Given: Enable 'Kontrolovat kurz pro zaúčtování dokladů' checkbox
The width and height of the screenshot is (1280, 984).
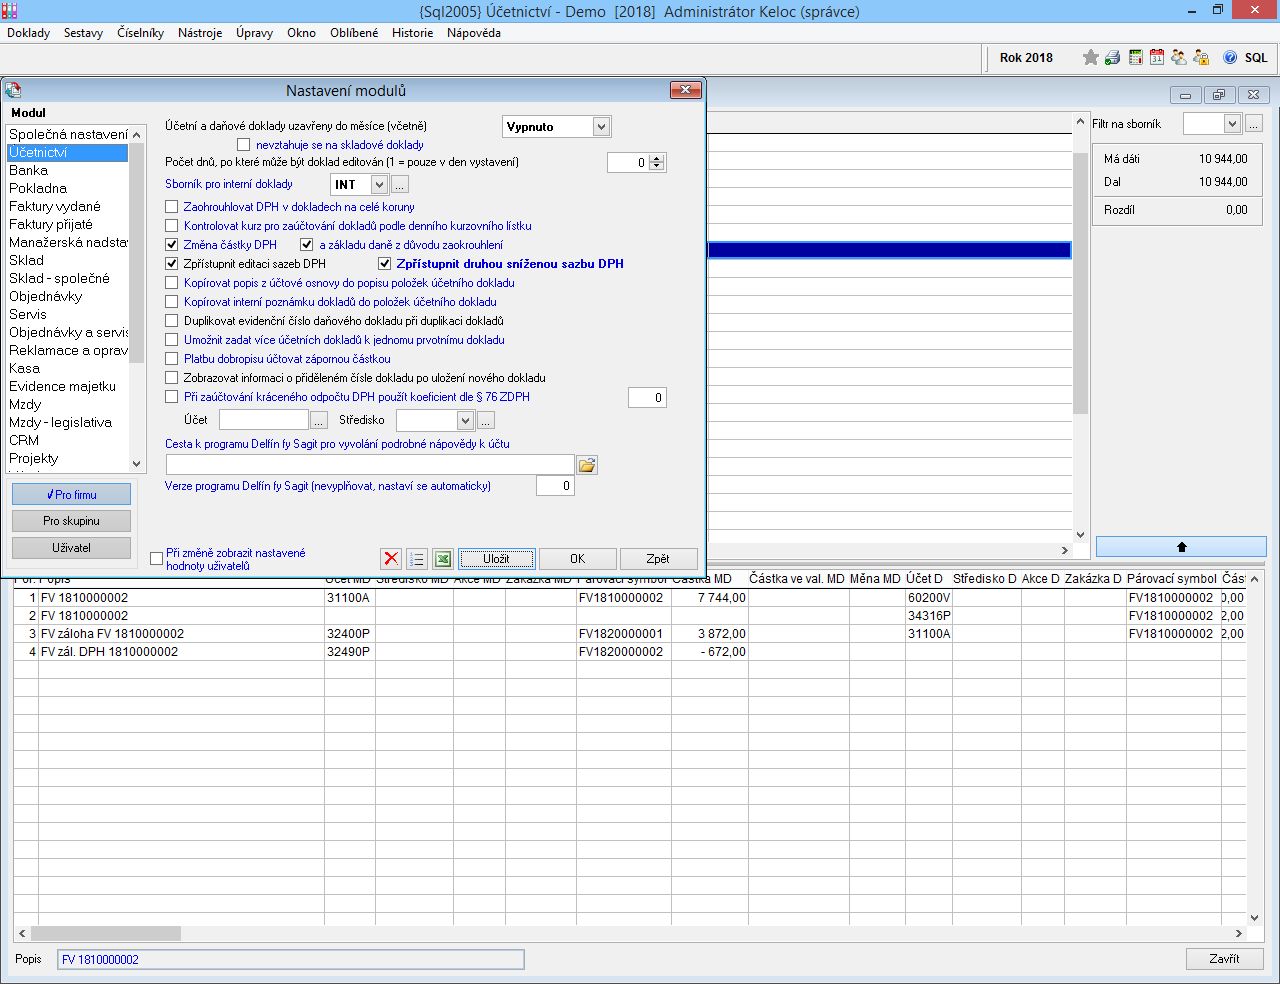Looking at the screenshot, I should [x=172, y=226].
